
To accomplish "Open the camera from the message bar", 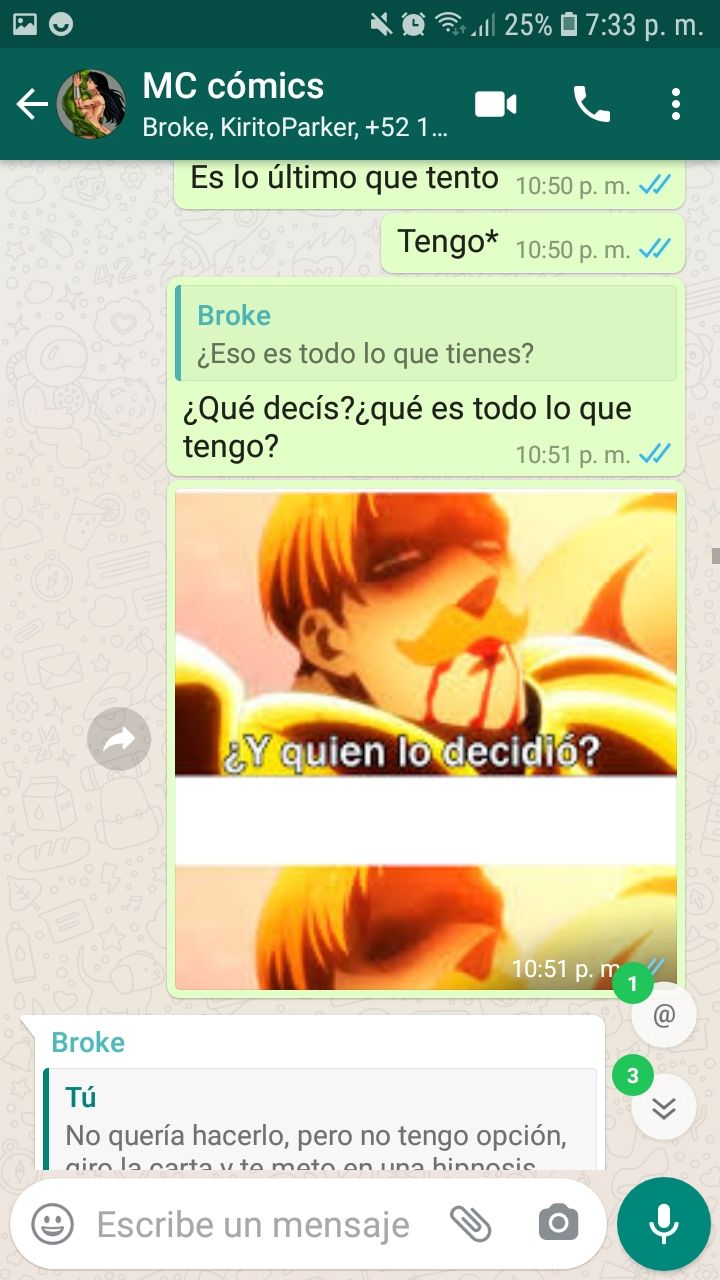I will click(x=558, y=1223).
